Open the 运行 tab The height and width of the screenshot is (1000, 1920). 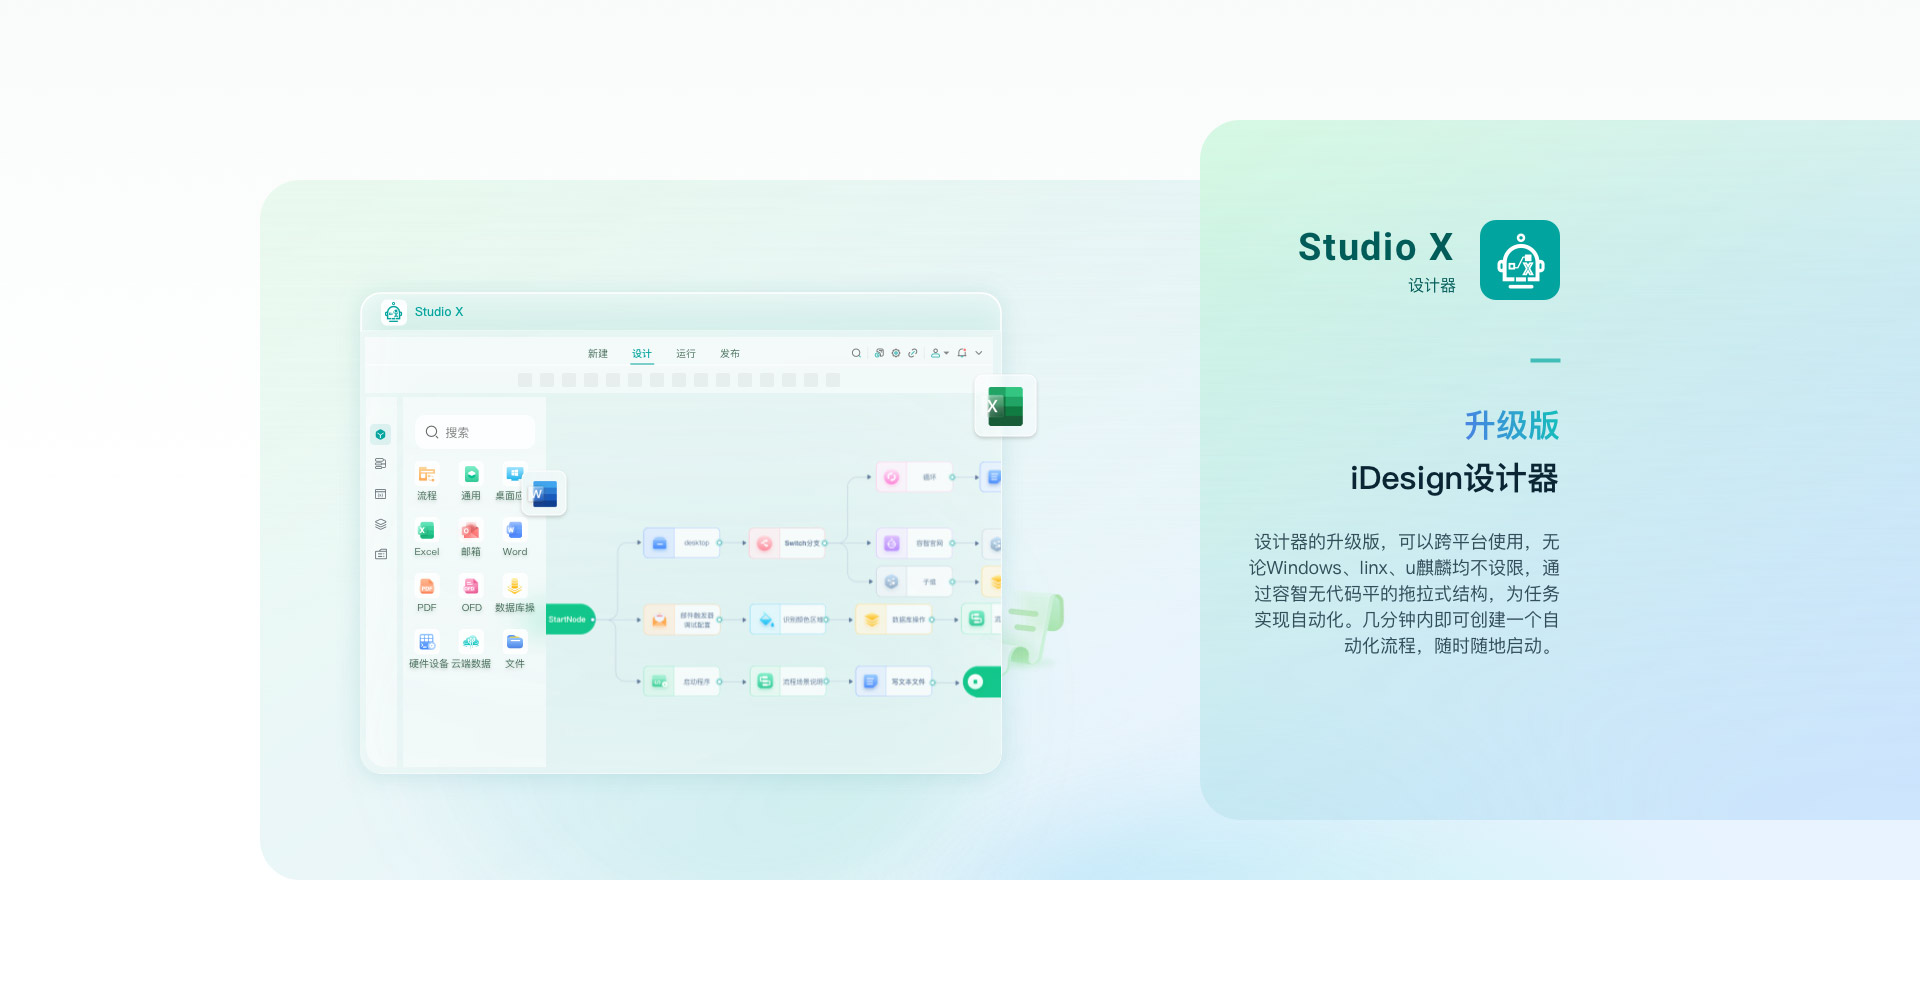(x=686, y=354)
